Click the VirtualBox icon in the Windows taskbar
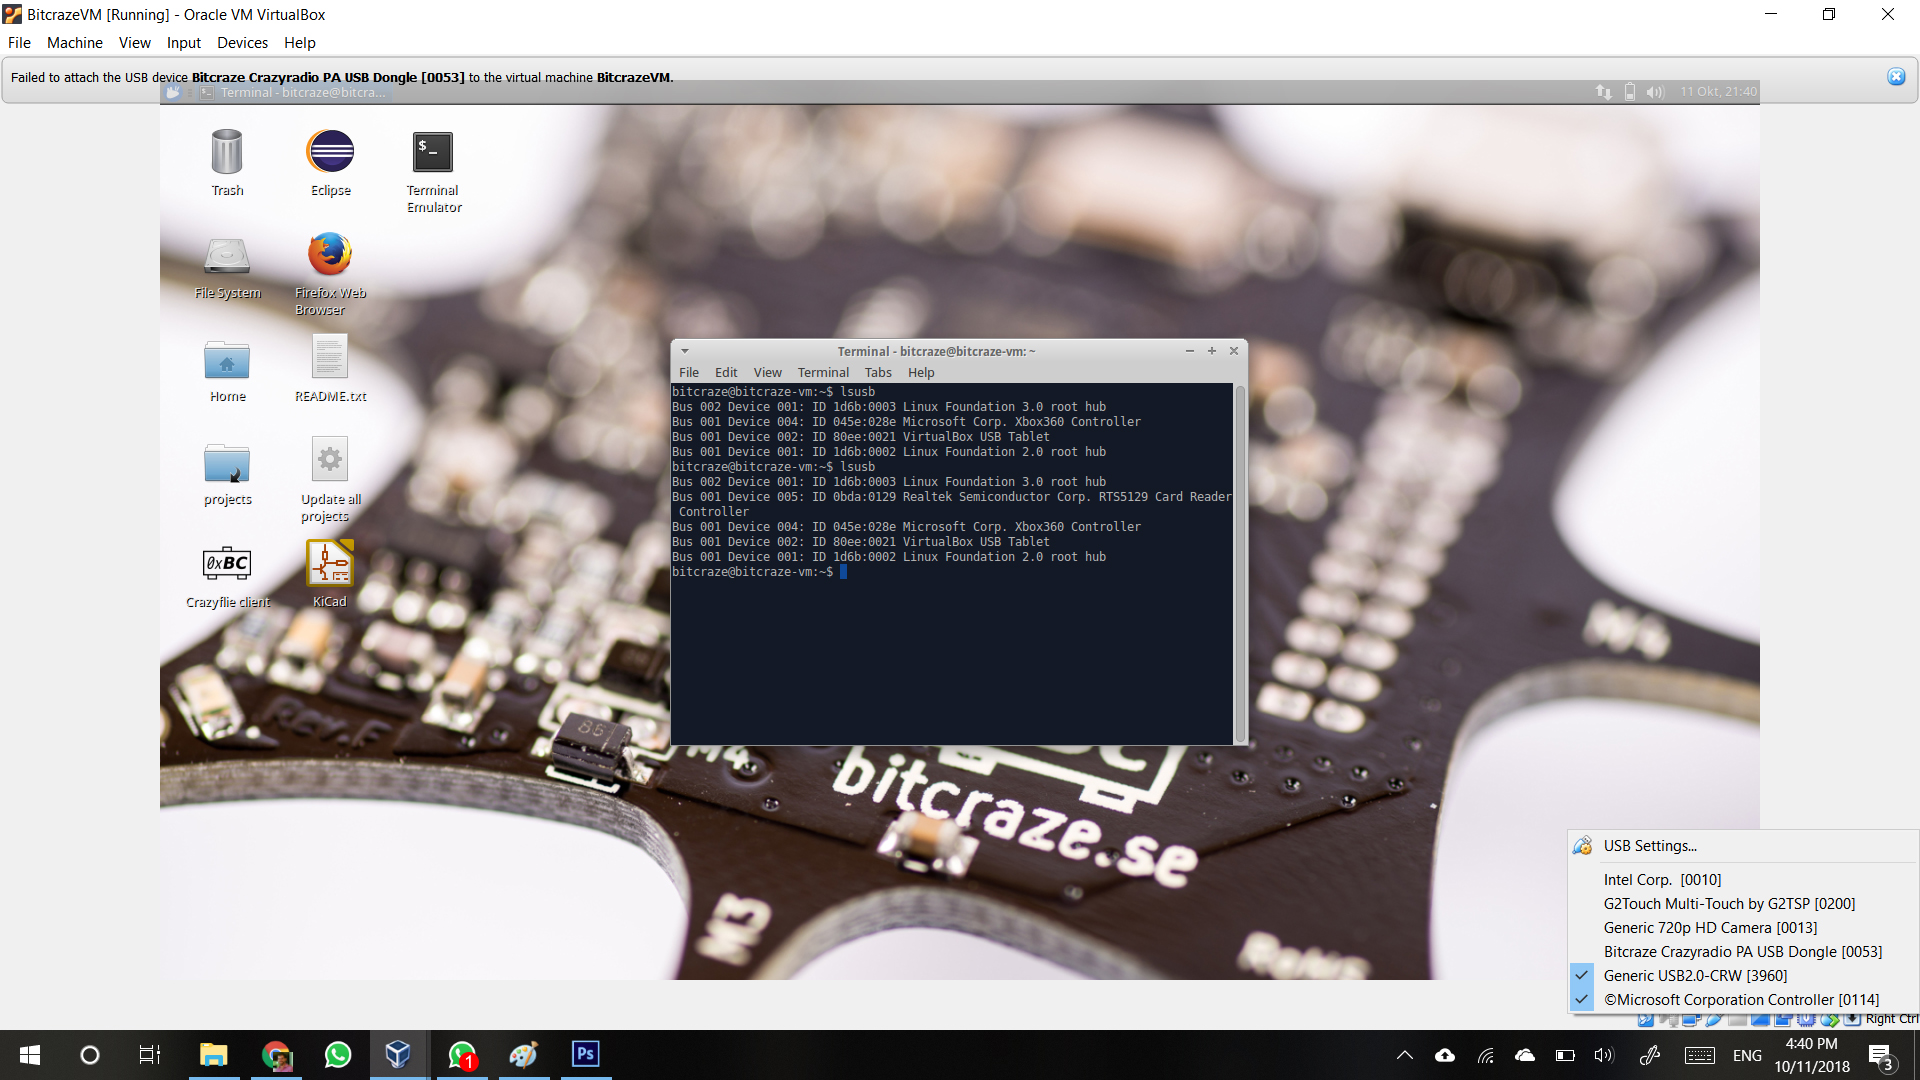Viewport: 1920px width, 1080px height. pyautogui.click(x=398, y=1054)
